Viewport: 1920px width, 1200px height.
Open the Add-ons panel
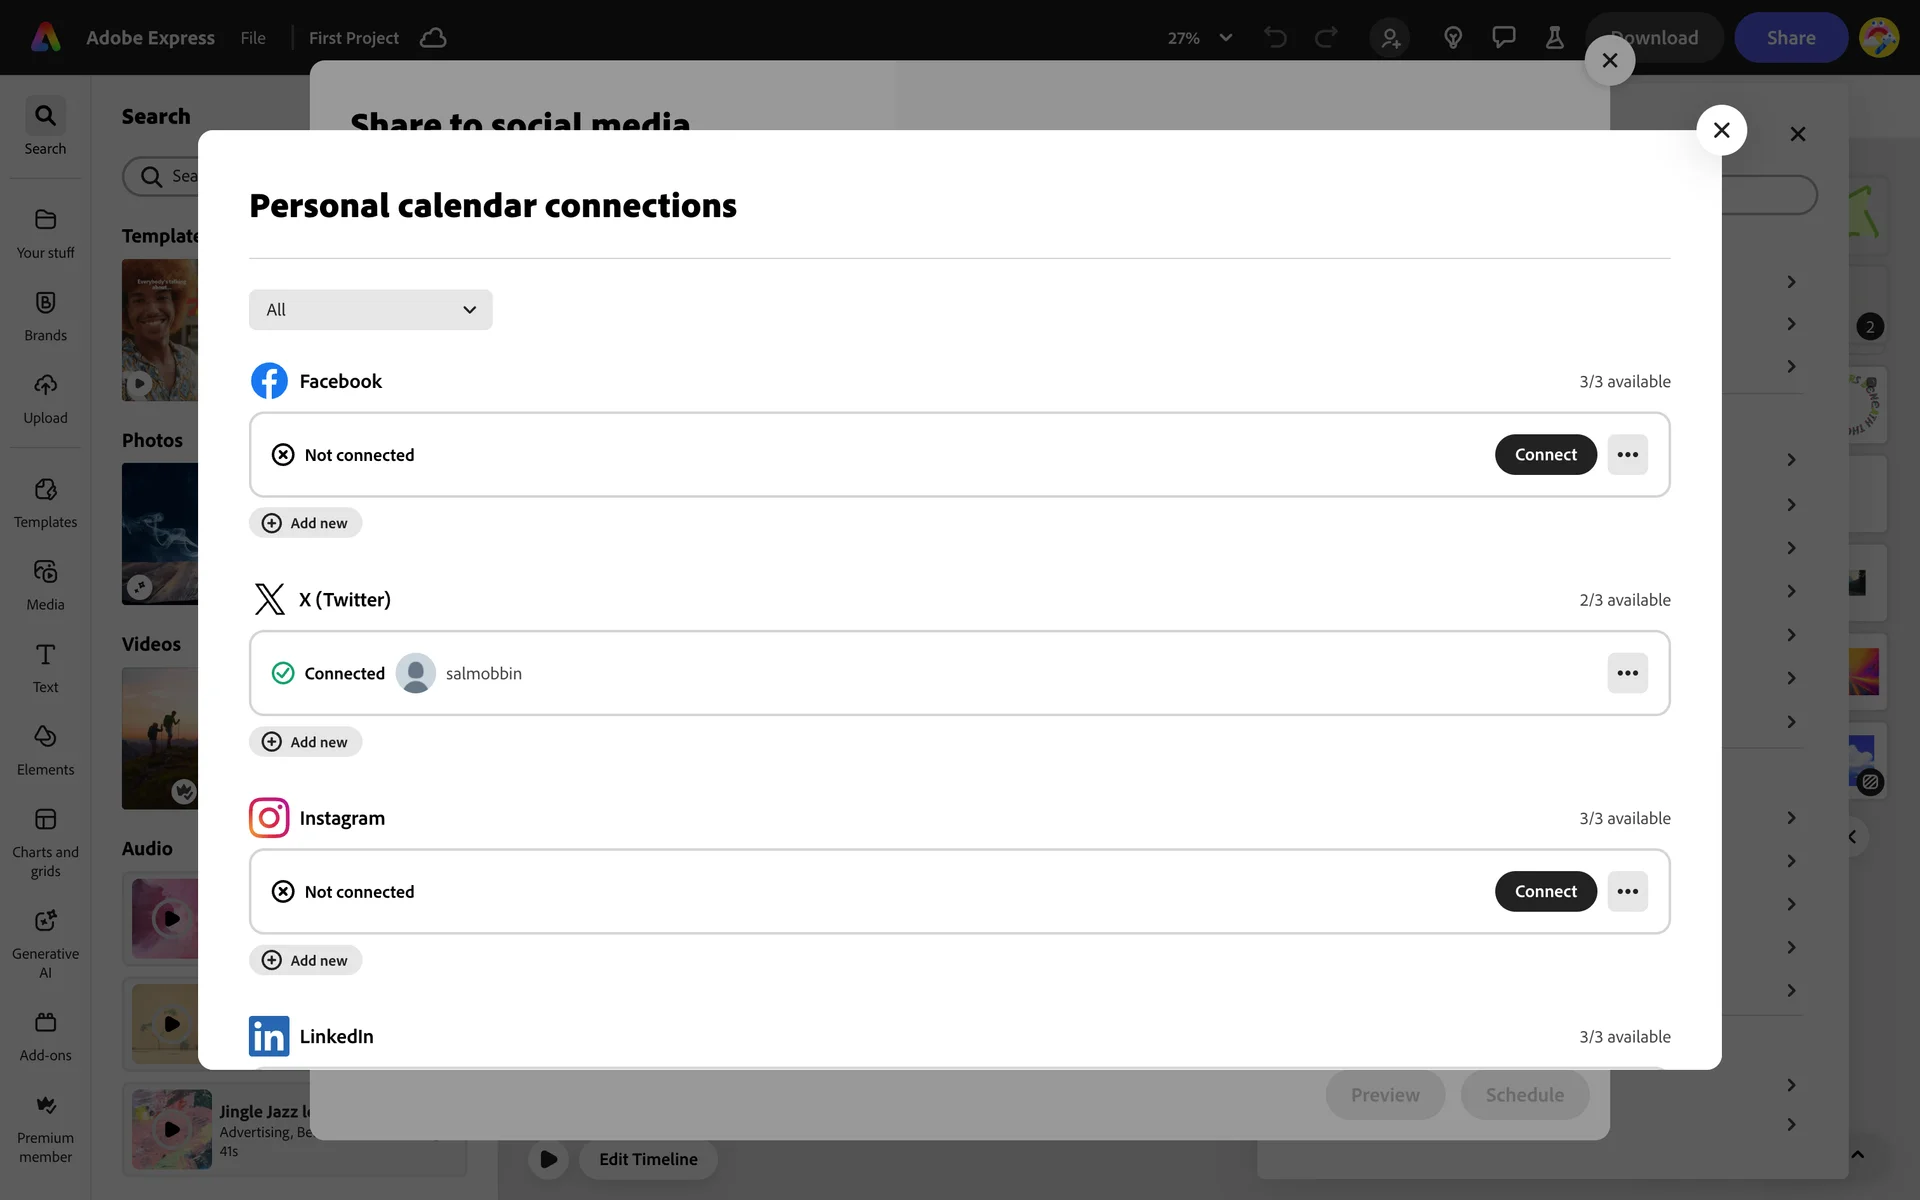coord(45,1024)
